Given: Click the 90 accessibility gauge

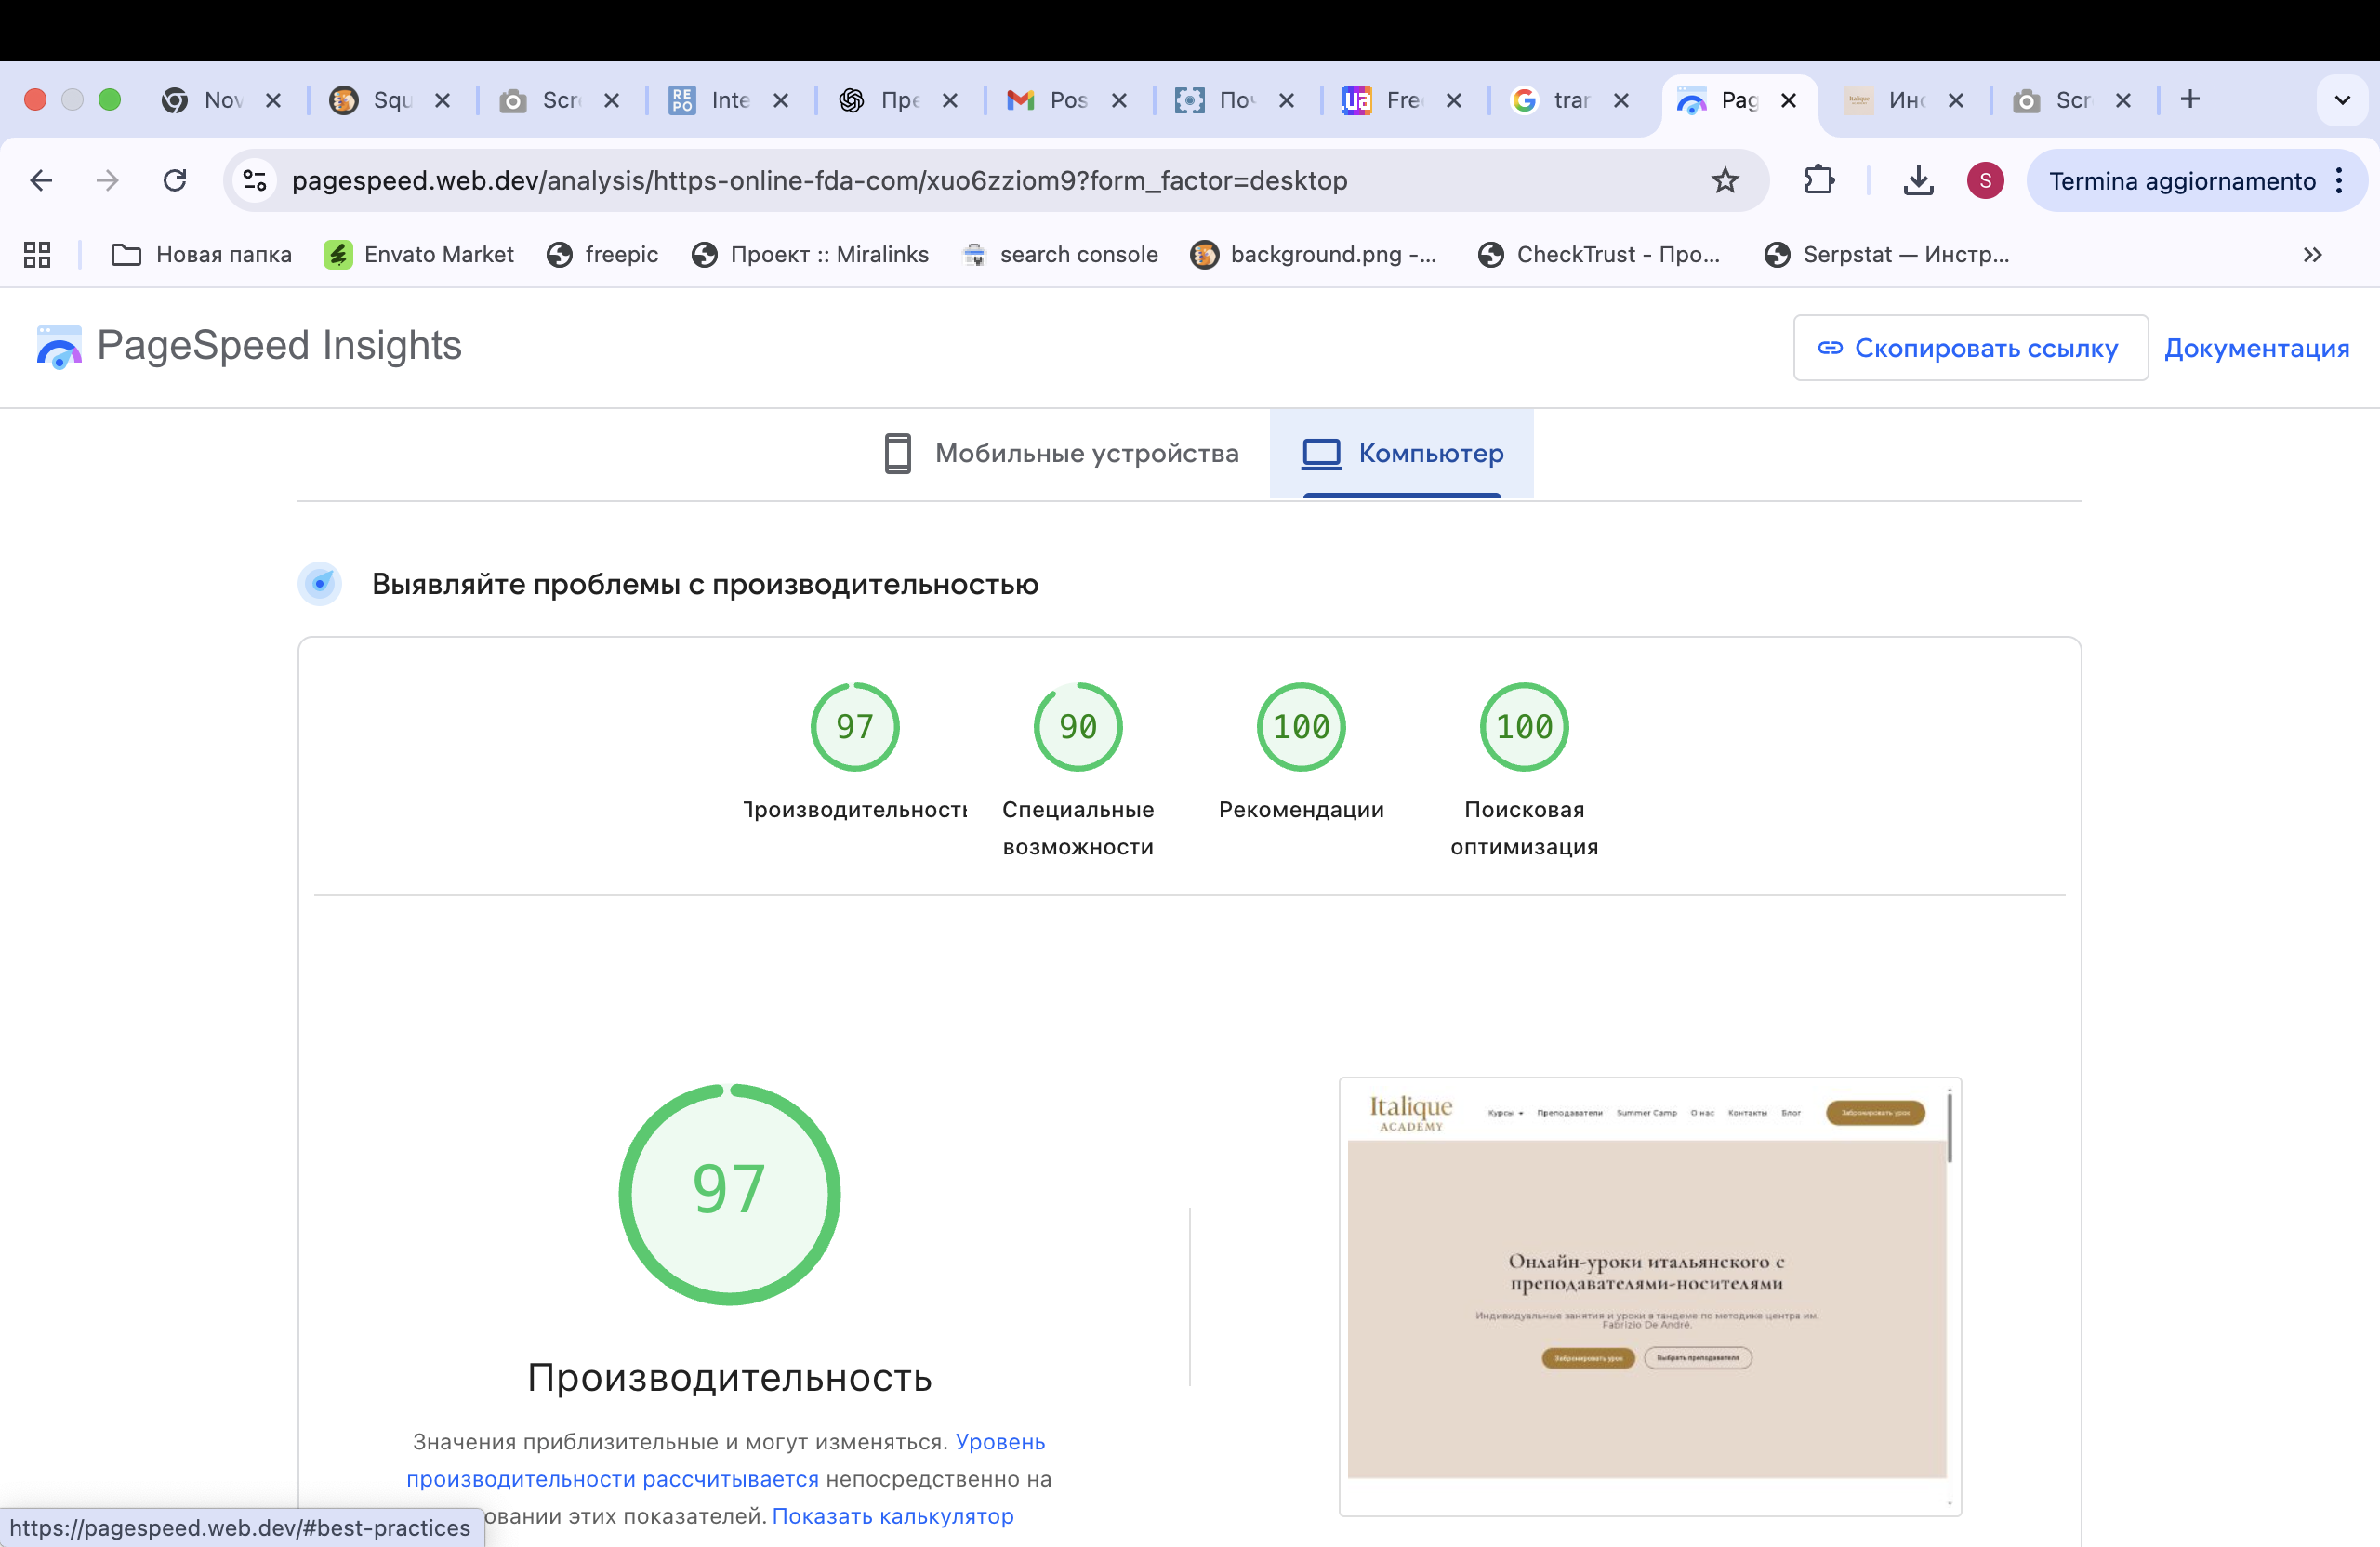Looking at the screenshot, I should 1078,727.
